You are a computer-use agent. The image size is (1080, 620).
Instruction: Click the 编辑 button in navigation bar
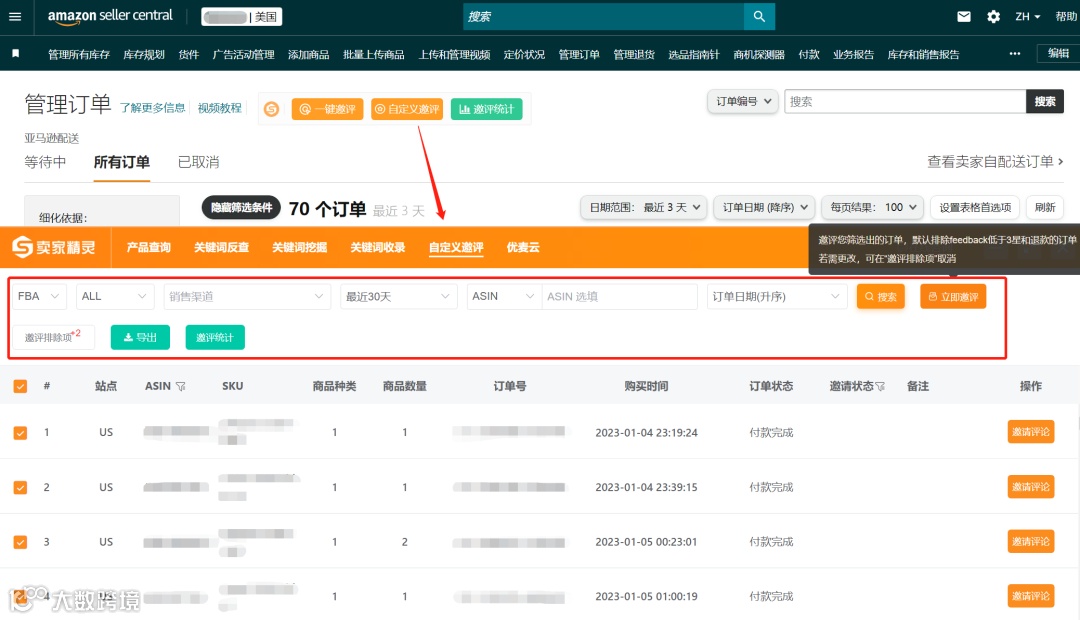1058,54
